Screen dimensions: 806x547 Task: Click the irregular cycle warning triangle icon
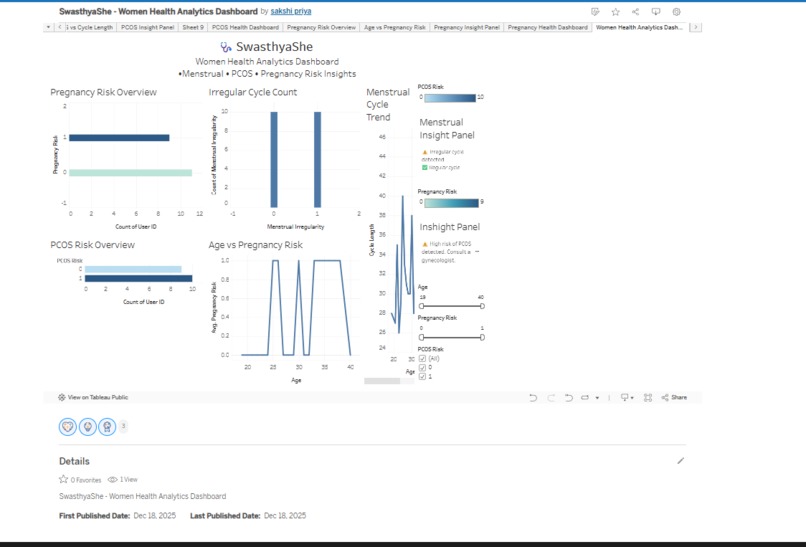point(425,152)
